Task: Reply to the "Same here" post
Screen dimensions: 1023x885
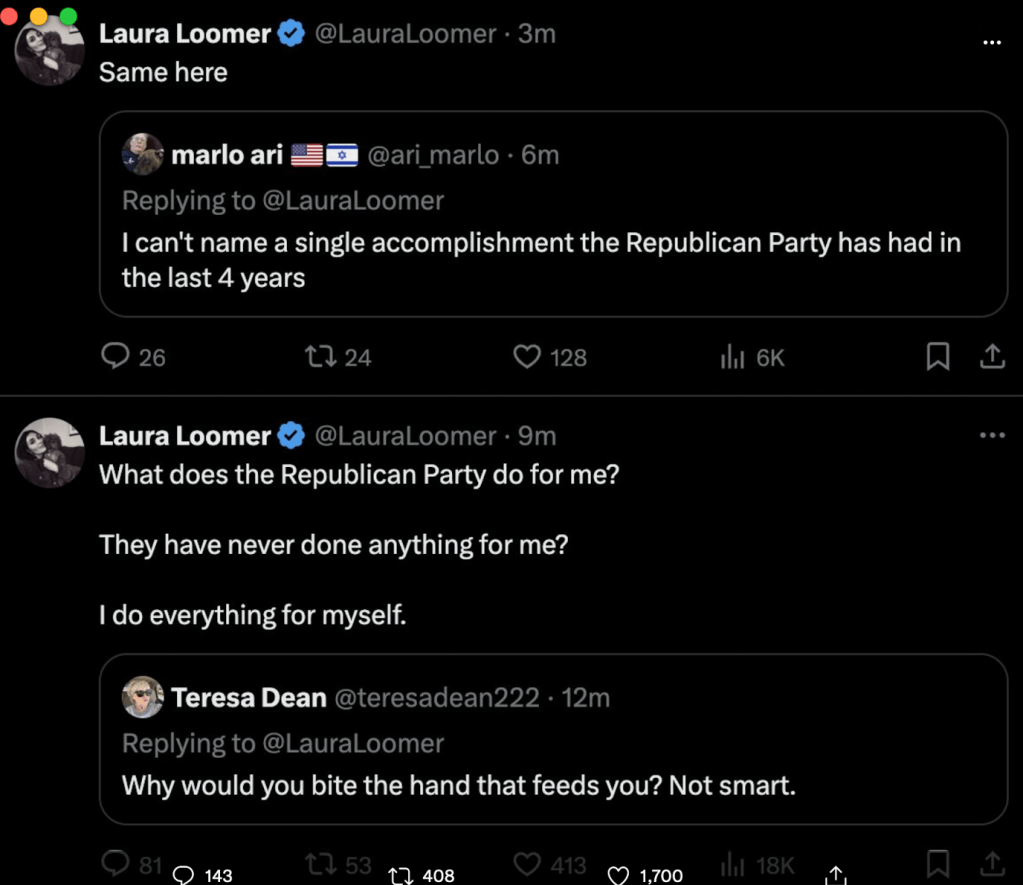Action: 118,357
